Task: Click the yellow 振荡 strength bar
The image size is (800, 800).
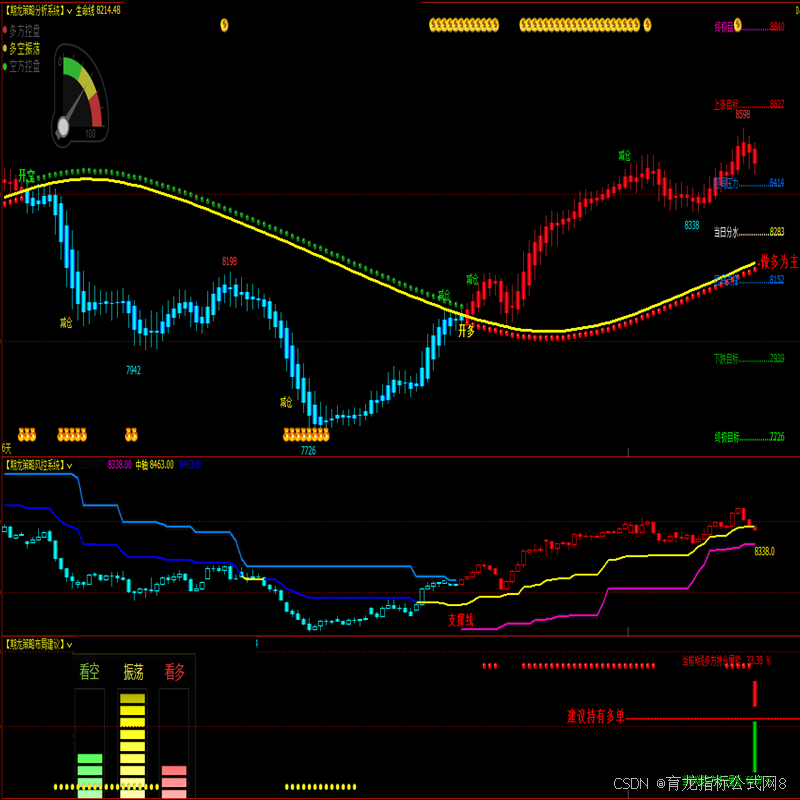Action: click(x=133, y=746)
